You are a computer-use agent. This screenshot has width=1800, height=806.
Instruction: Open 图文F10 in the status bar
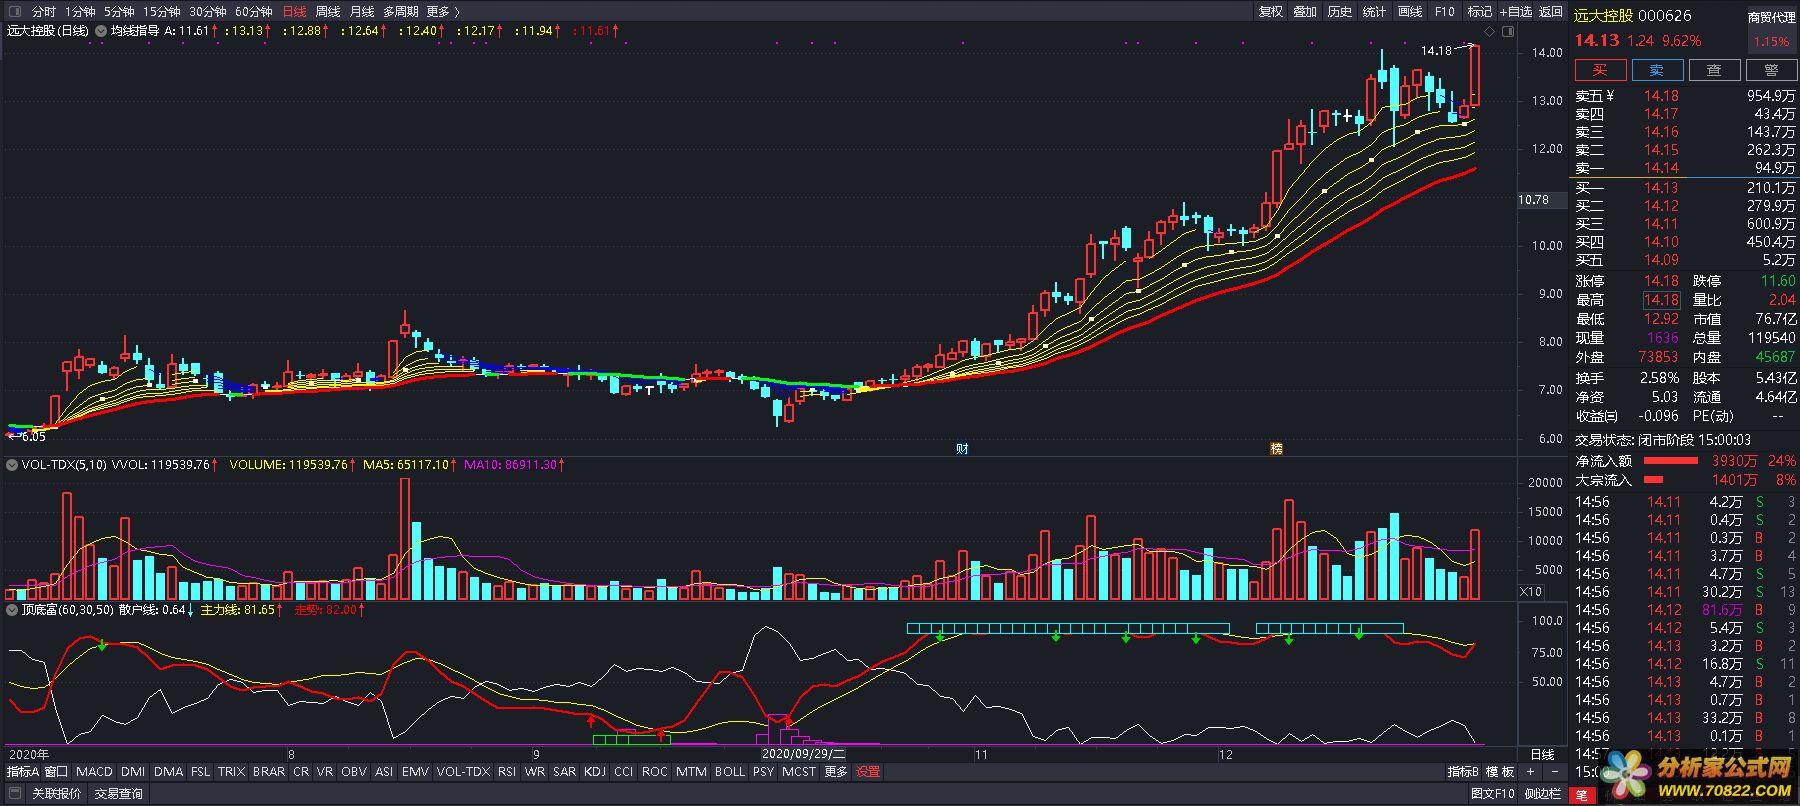(x=1493, y=794)
